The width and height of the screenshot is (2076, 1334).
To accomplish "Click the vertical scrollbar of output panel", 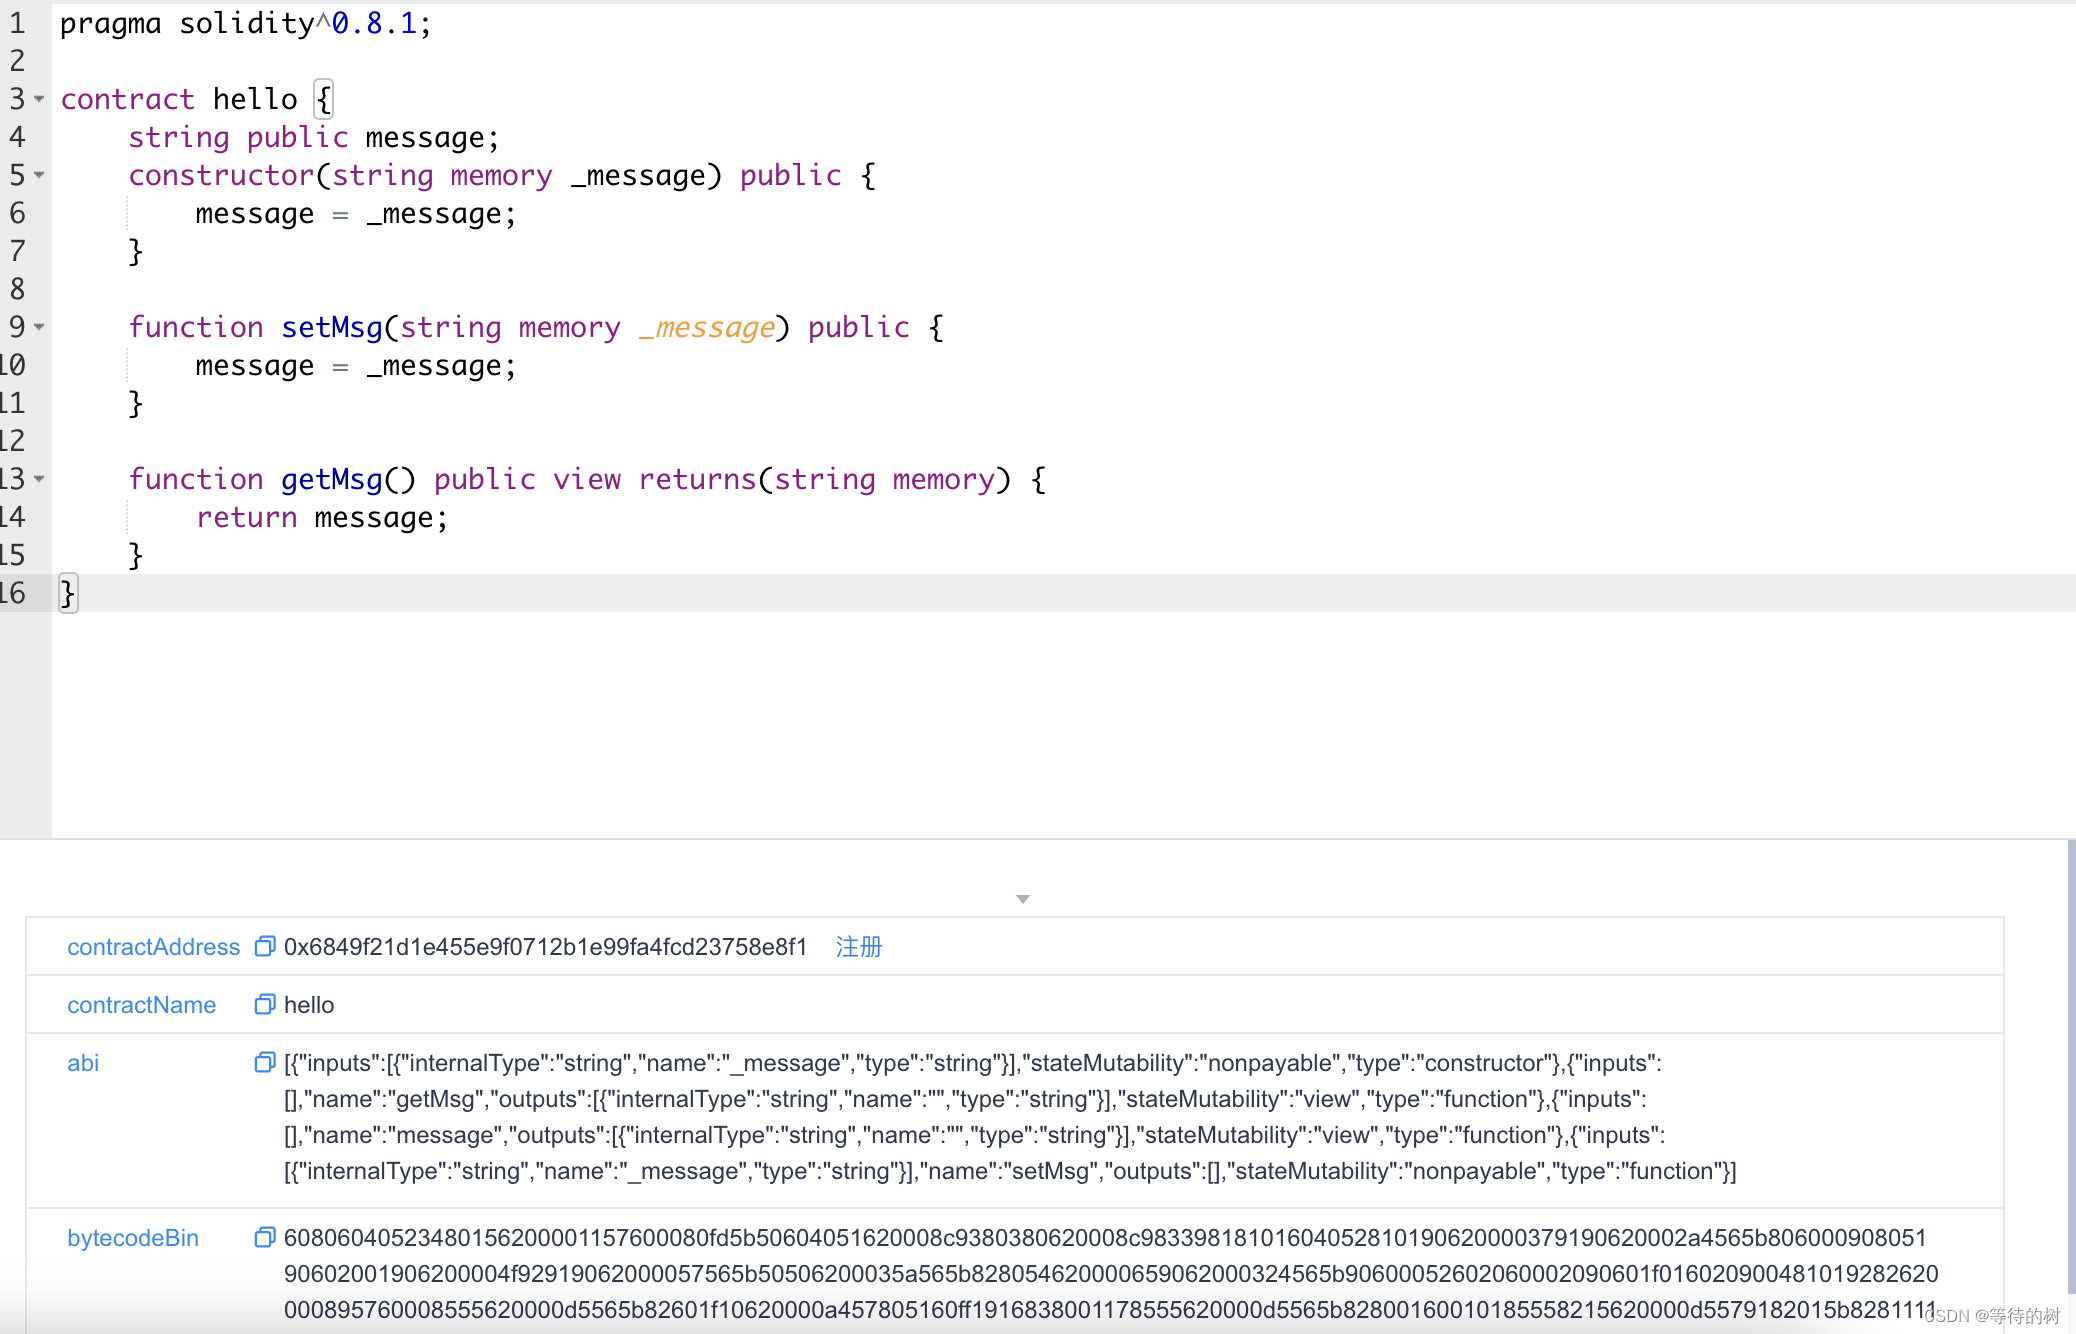I will pyautogui.click(x=2070, y=1065).
